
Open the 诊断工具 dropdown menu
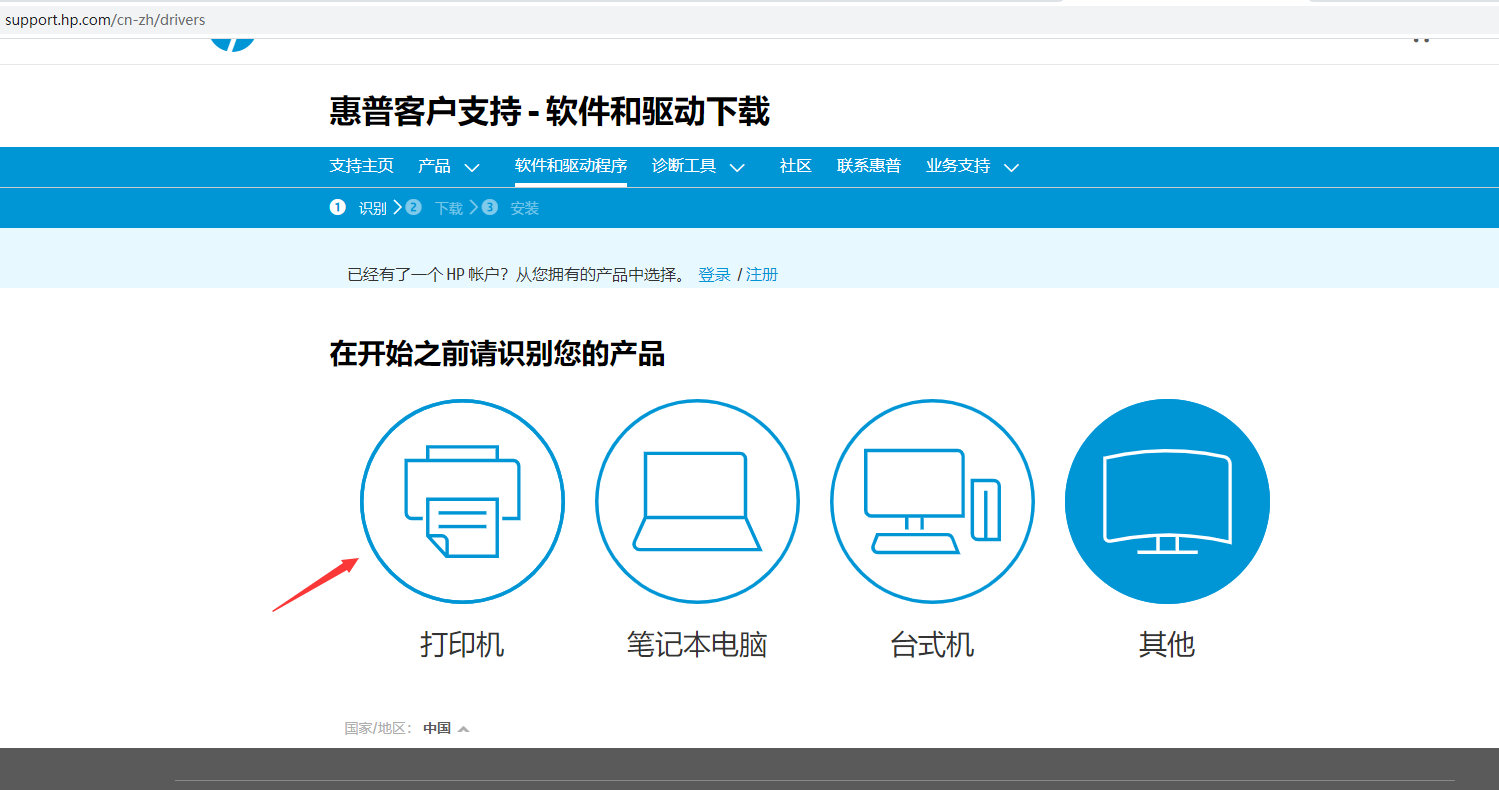click(698, 166)
